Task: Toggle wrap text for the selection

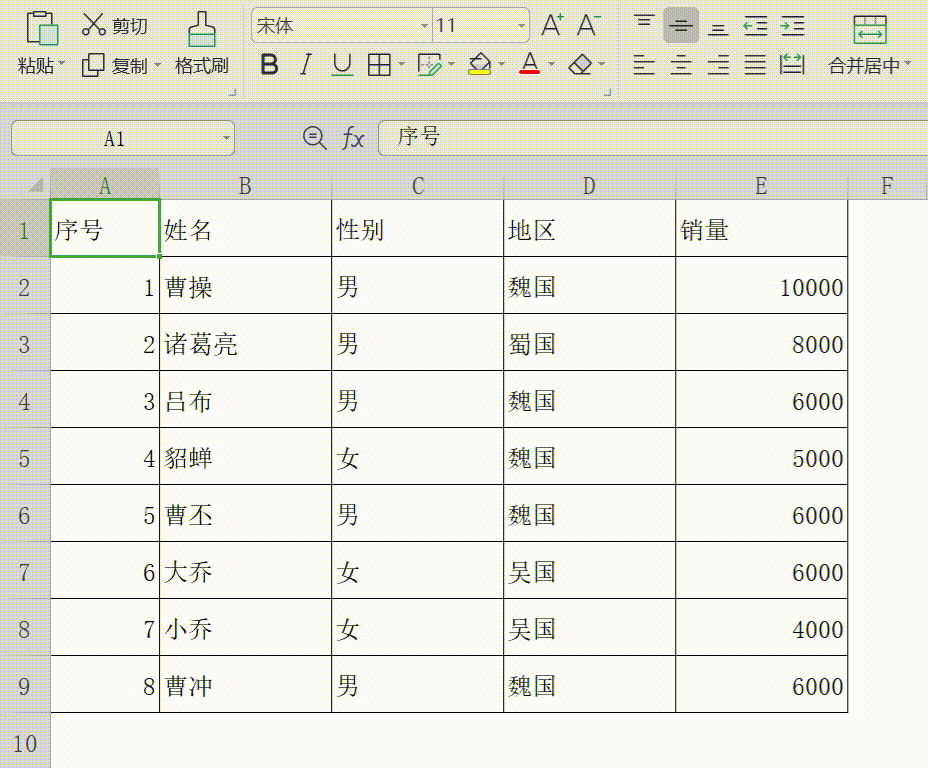Action: 793,63
